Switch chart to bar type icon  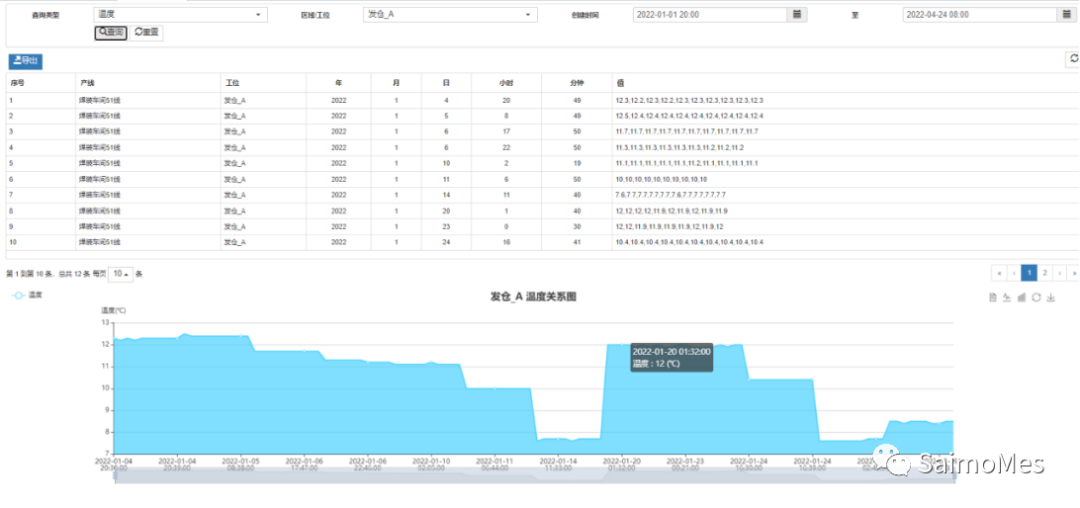click(1021, 298)
